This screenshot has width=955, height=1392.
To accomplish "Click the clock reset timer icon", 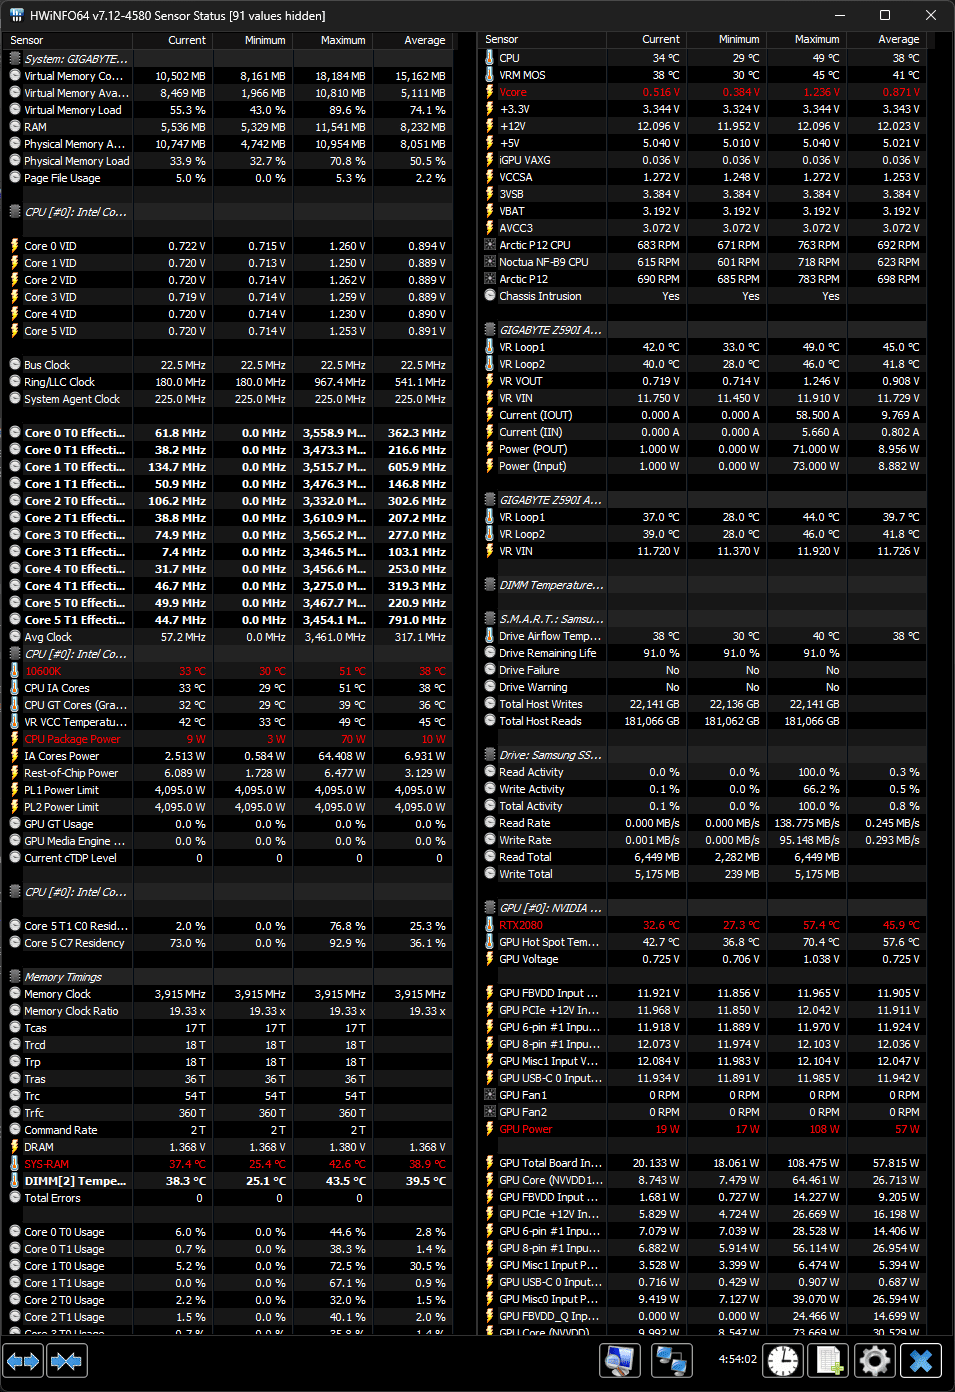I will pyautogui.click(x=783, y=1361).
